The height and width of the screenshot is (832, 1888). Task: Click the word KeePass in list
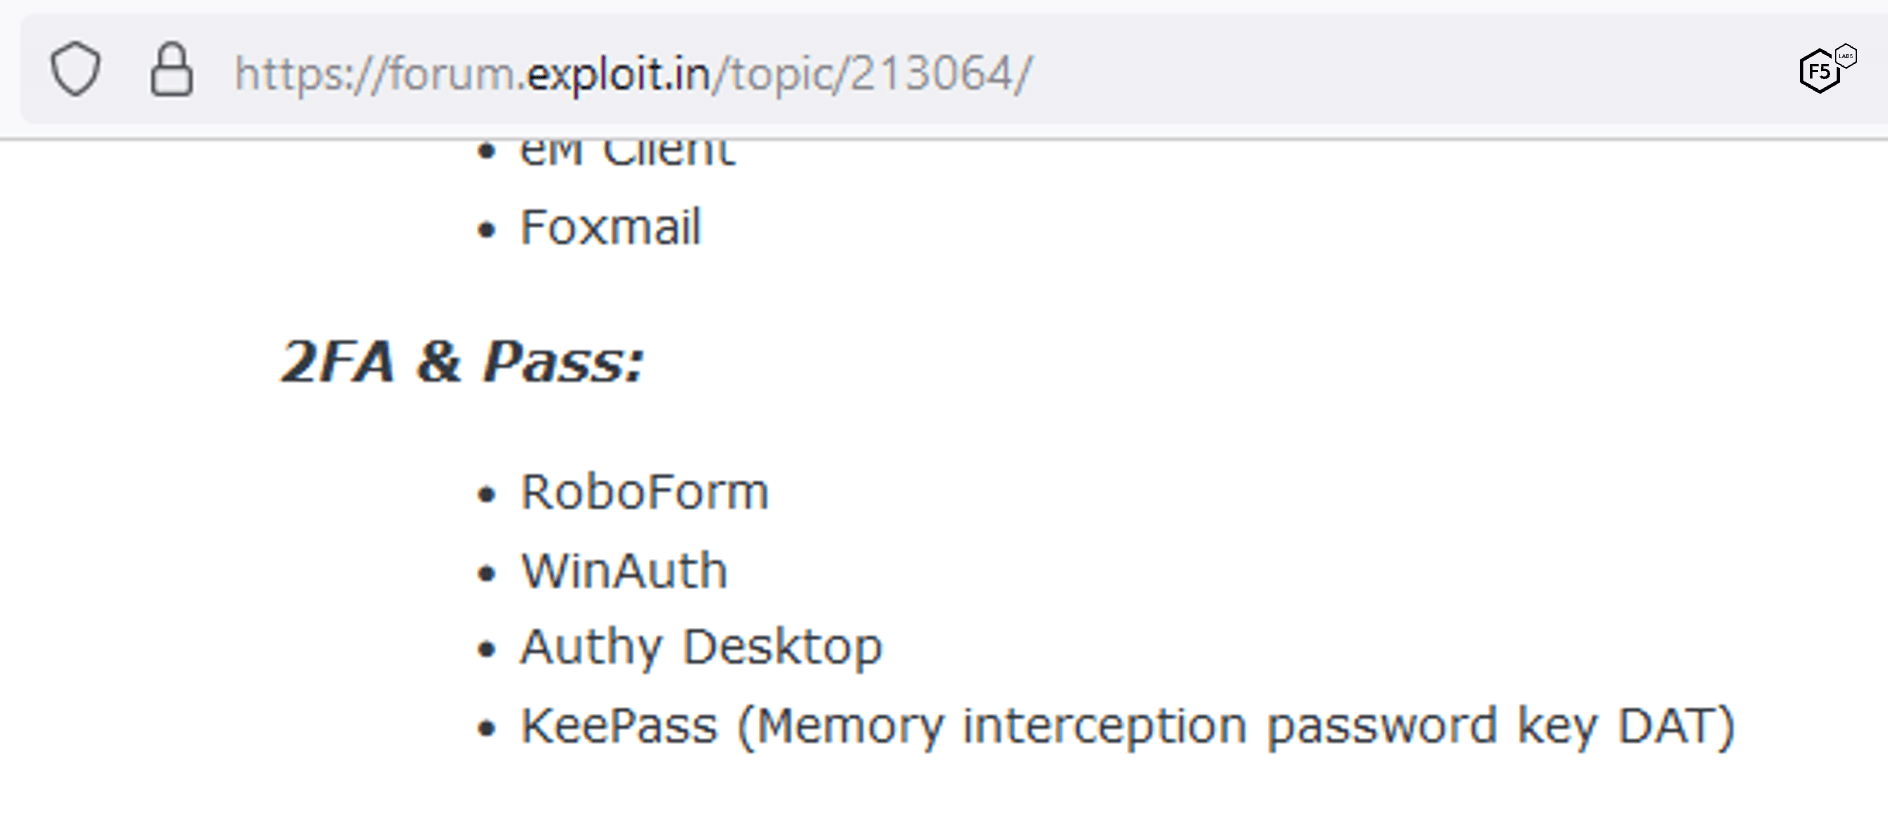(x=619, y=726)
